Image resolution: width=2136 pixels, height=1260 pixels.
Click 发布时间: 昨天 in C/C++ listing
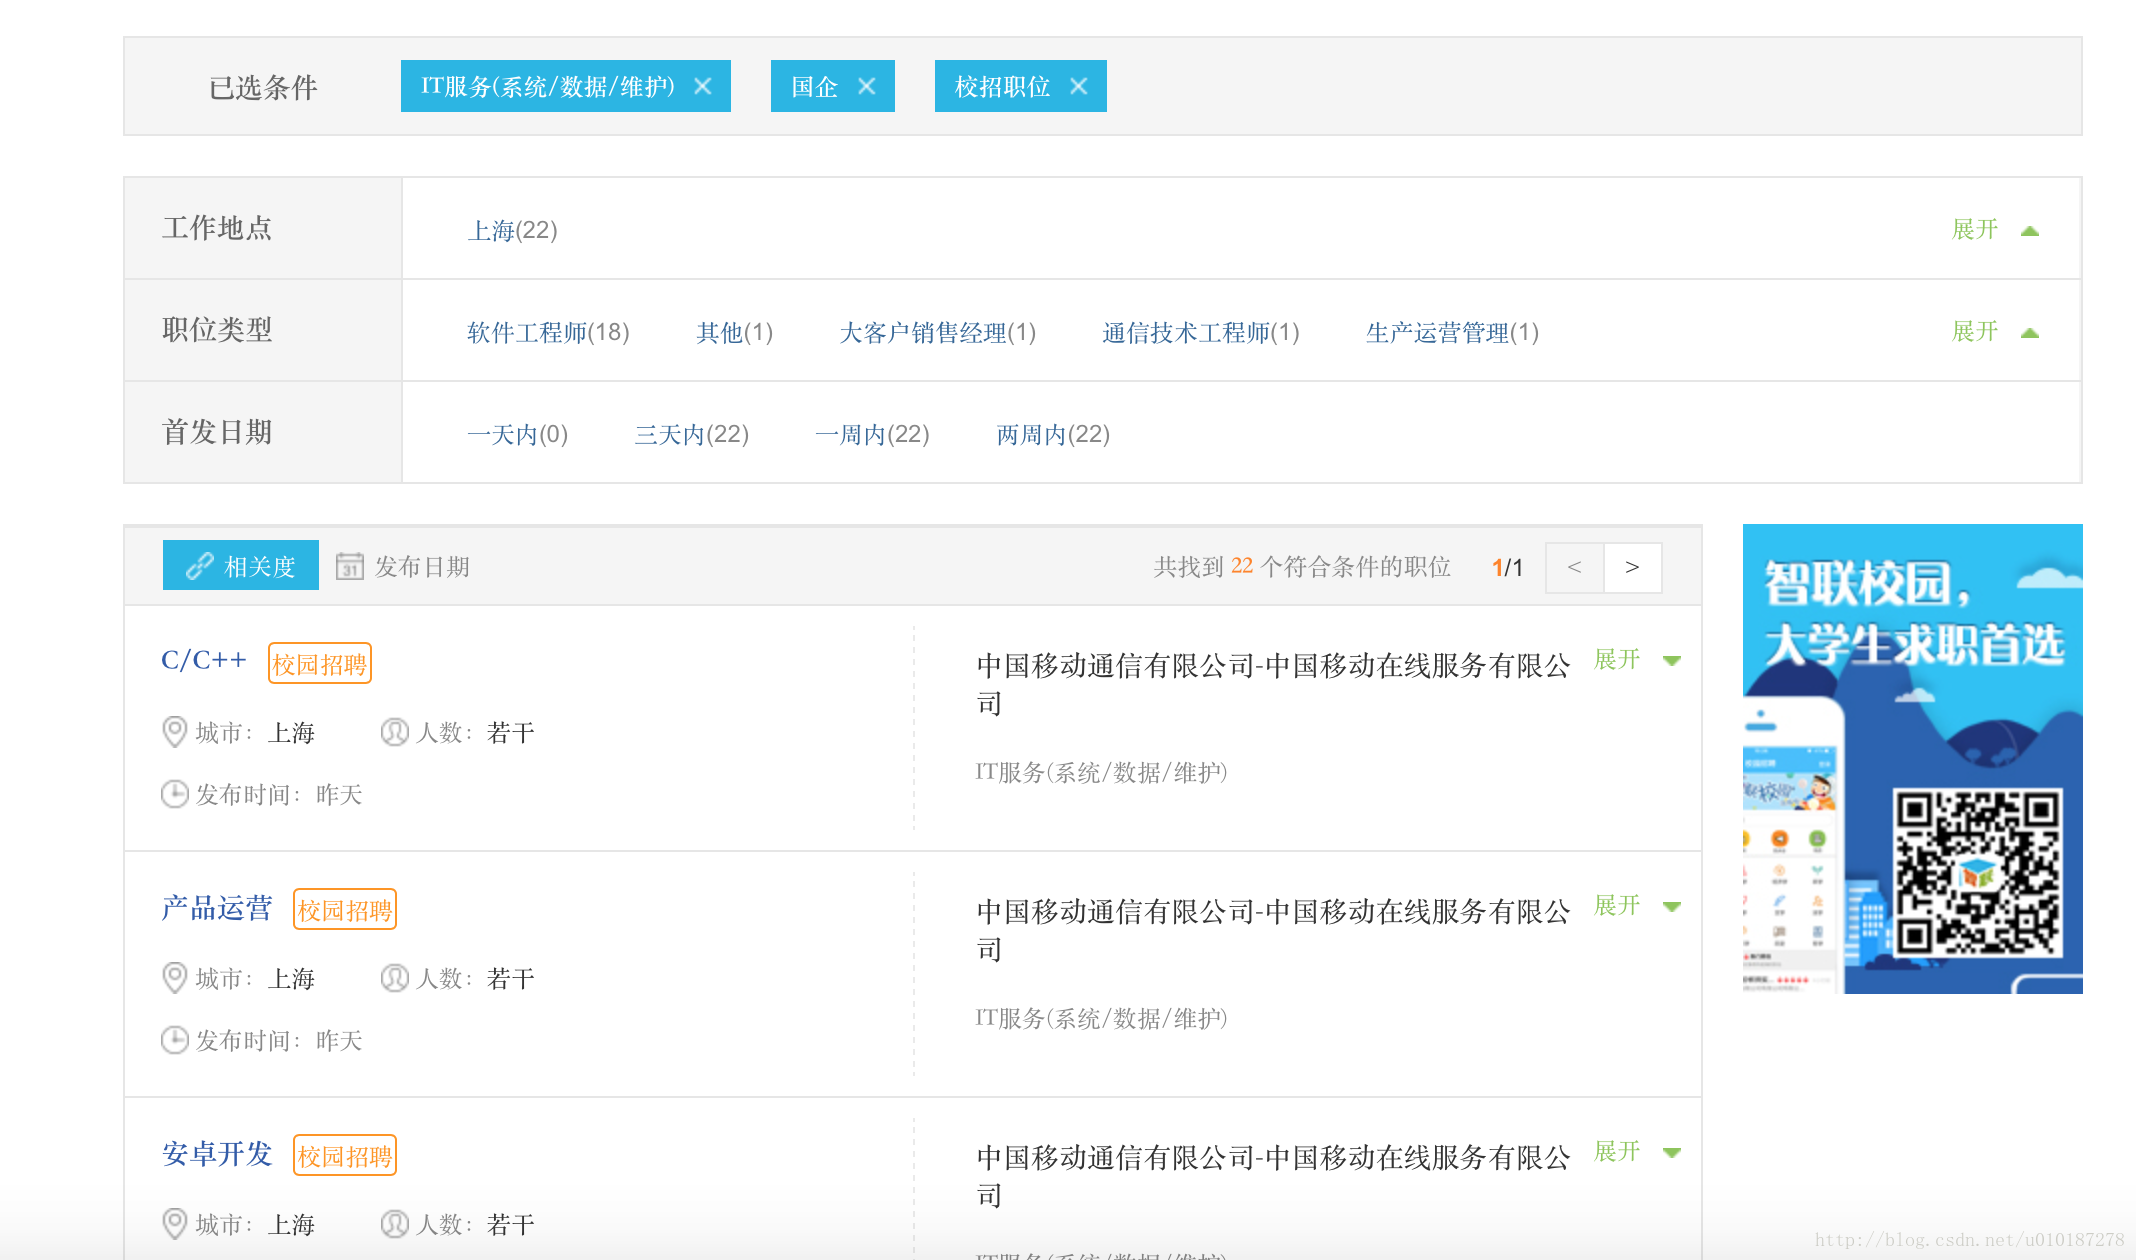(x=278, y=794)
